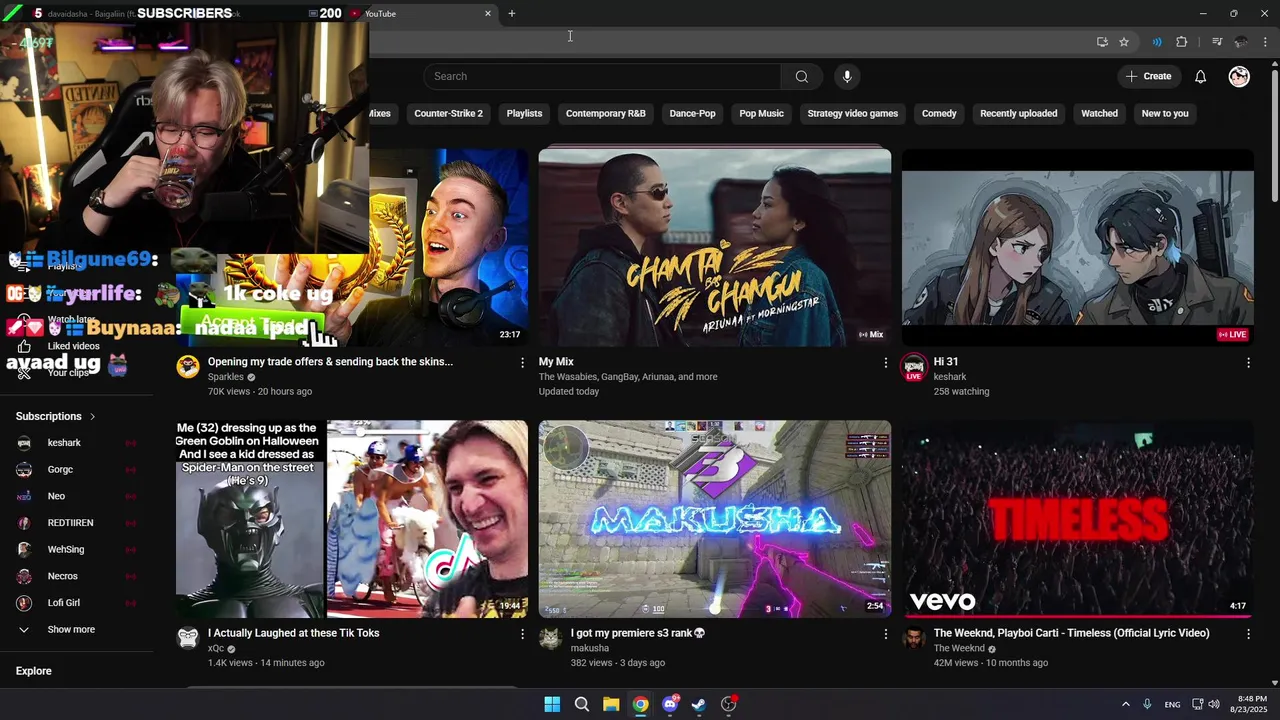Select the Counter-Strike 2 filter chip

[448, 113]
